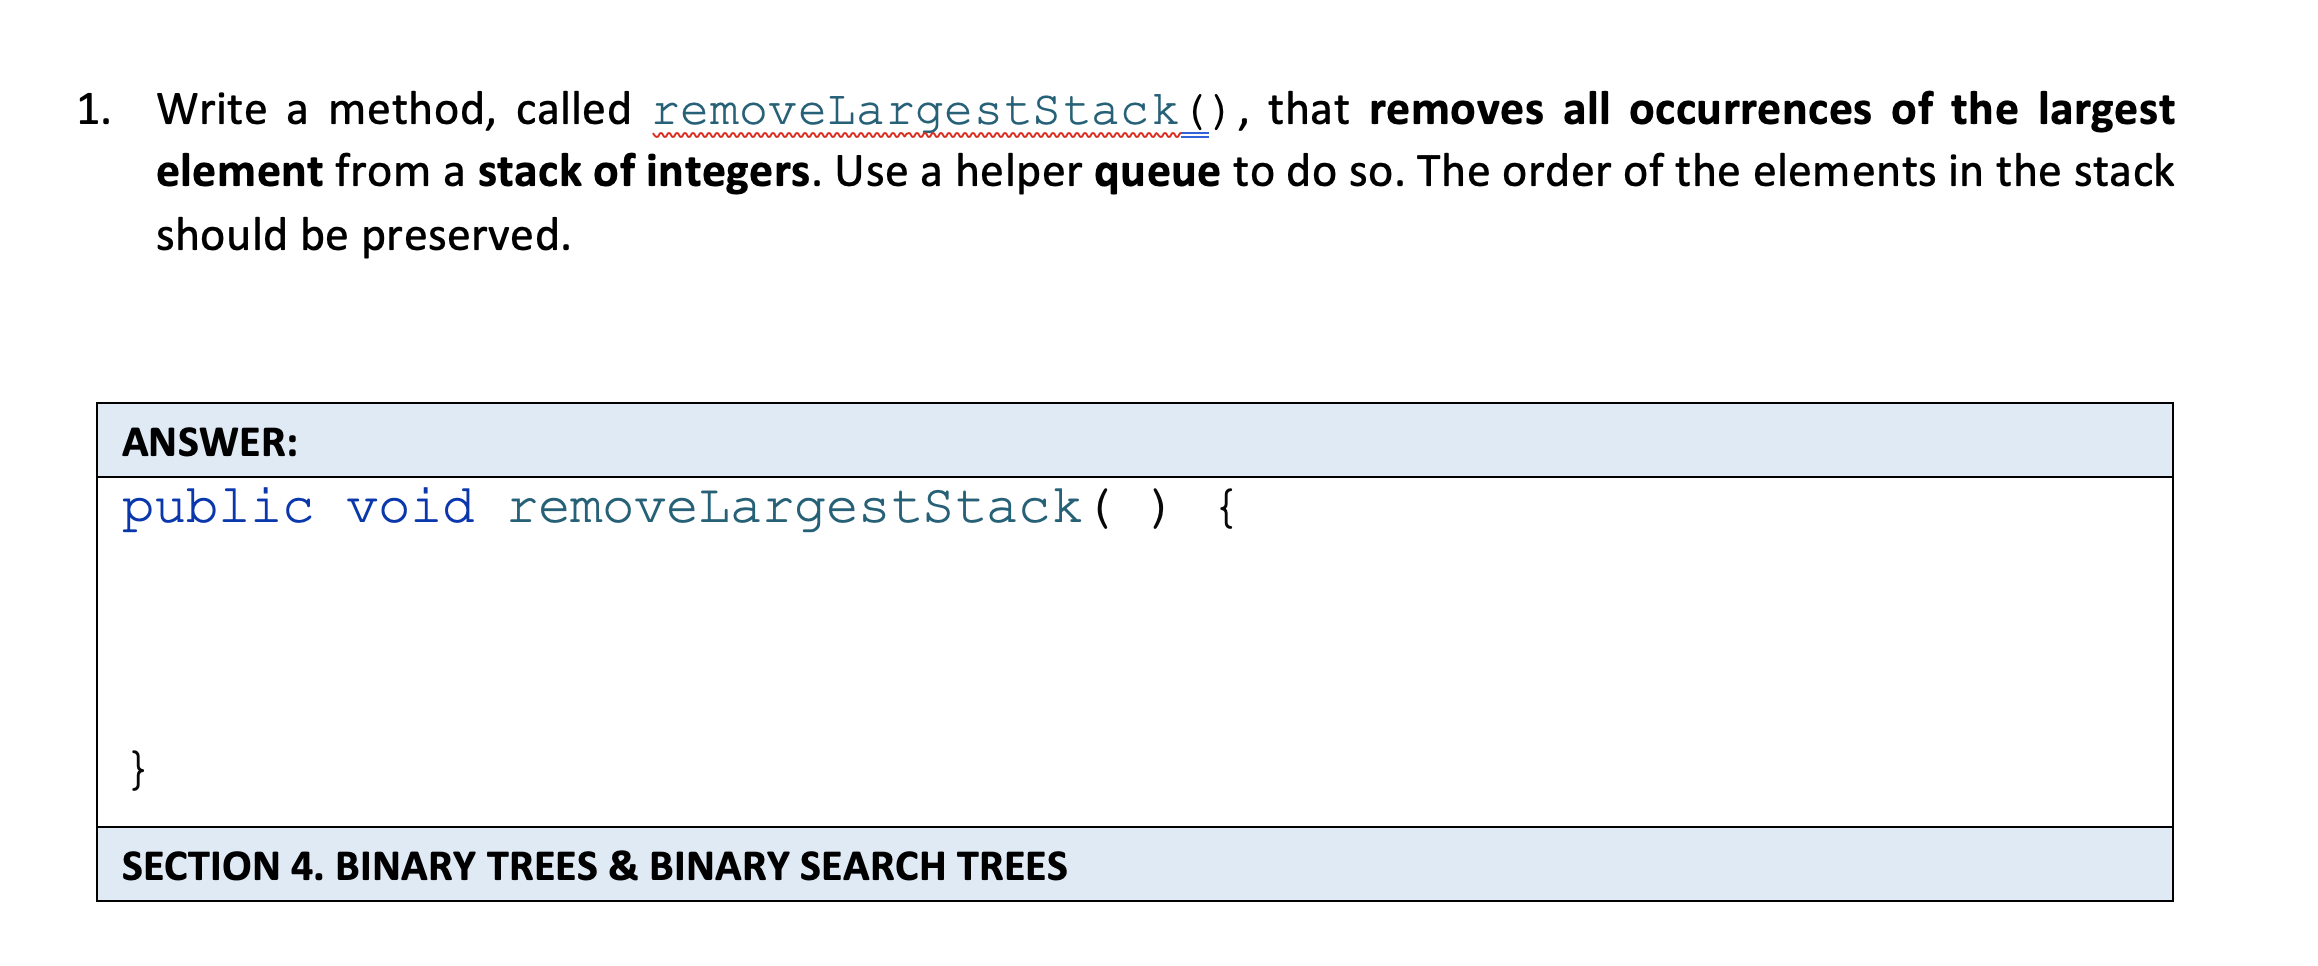
Task: Click the bold phrase "stack of integers"
Action: 643,172
